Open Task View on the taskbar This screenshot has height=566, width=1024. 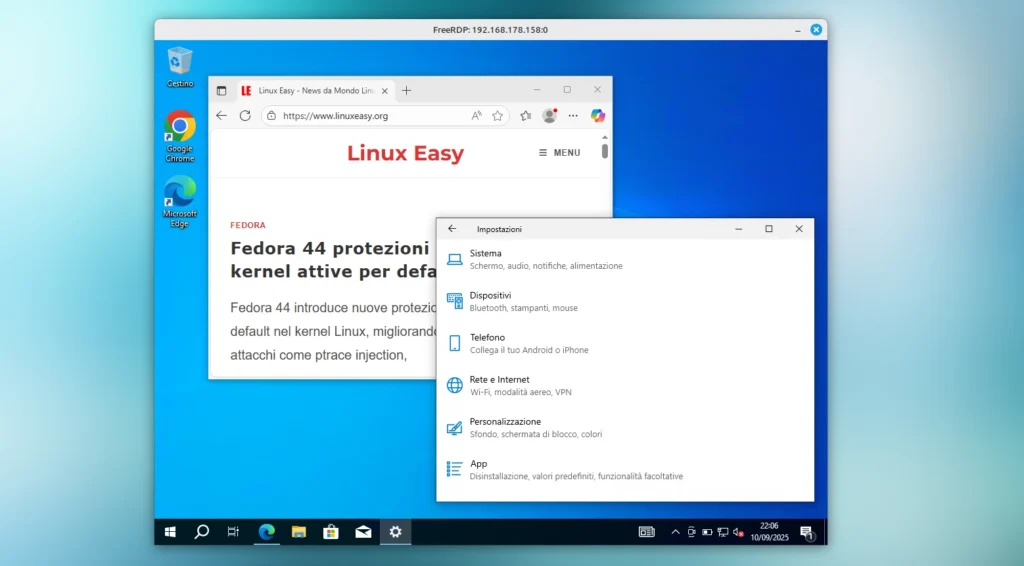tap(233, 532)
